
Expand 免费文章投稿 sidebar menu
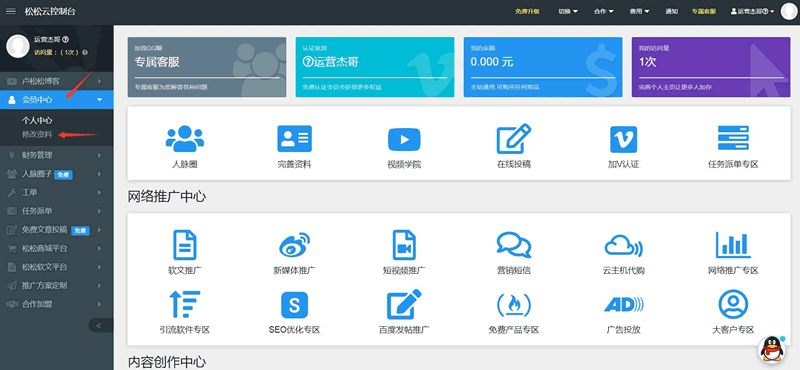point(57,230)
